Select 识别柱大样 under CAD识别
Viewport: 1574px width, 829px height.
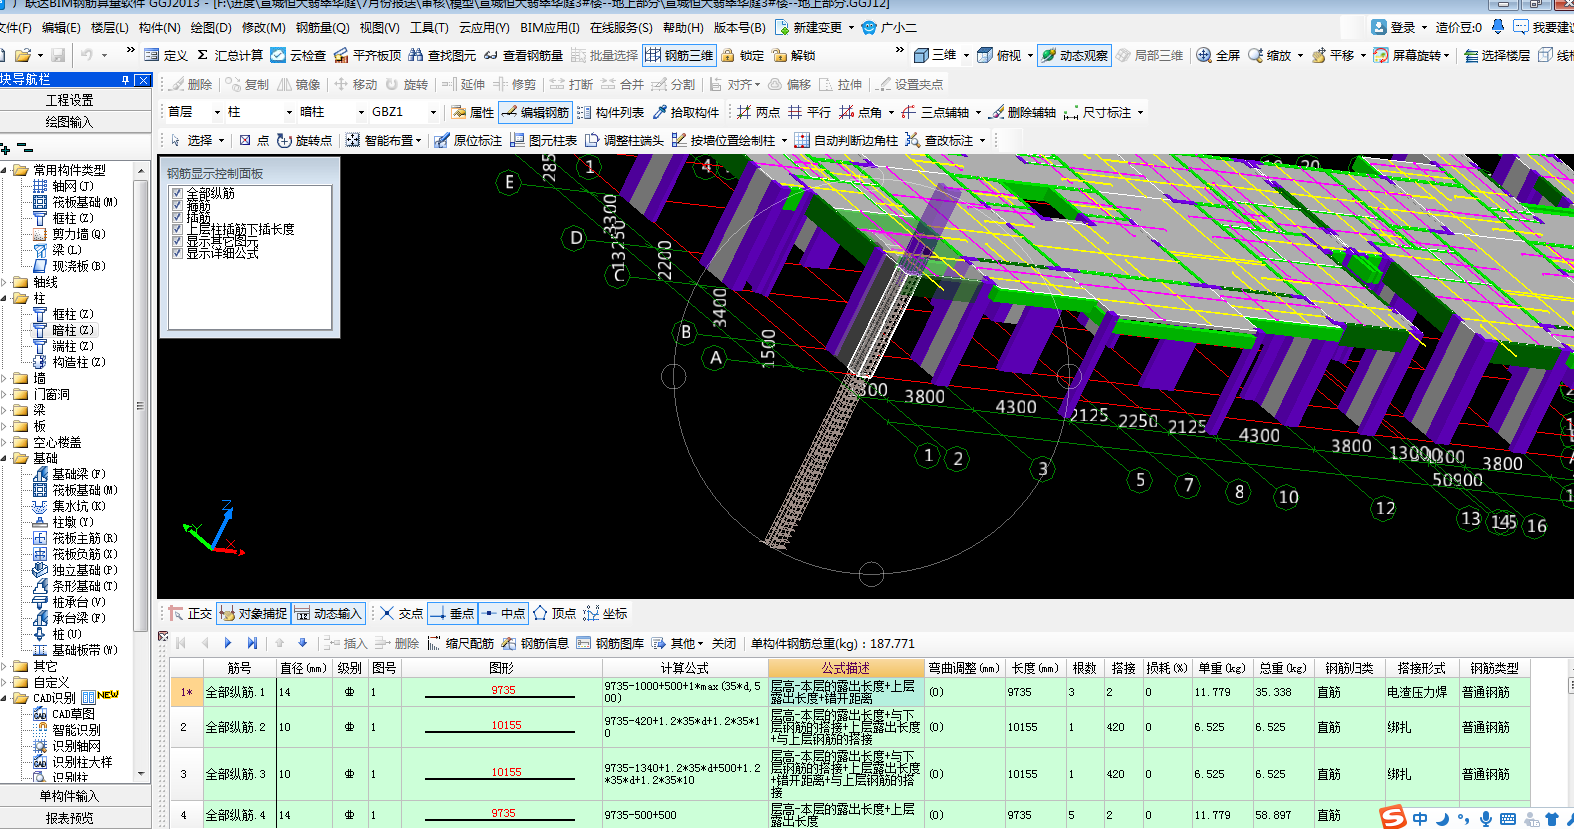[x=74, y=762]
